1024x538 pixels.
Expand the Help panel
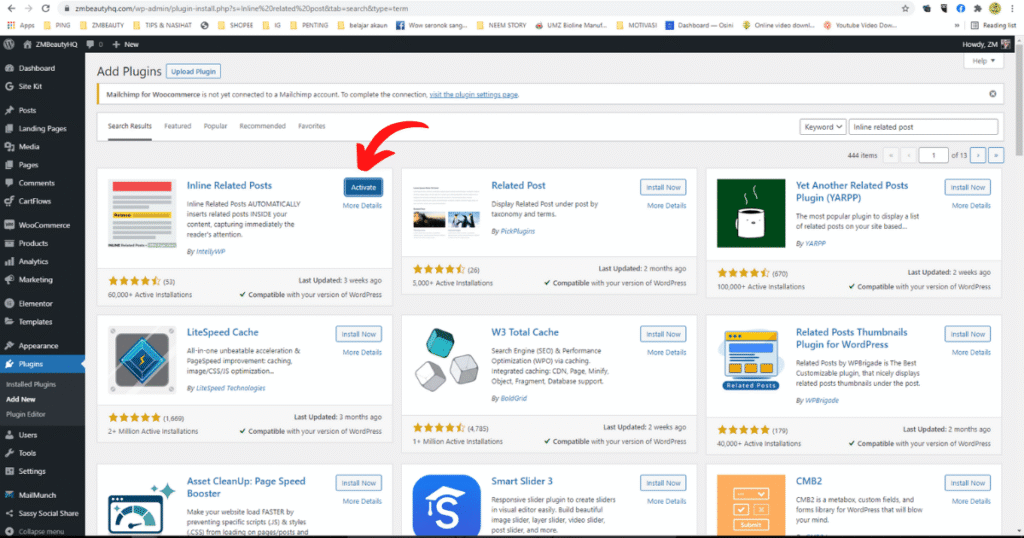click(984, 61)
